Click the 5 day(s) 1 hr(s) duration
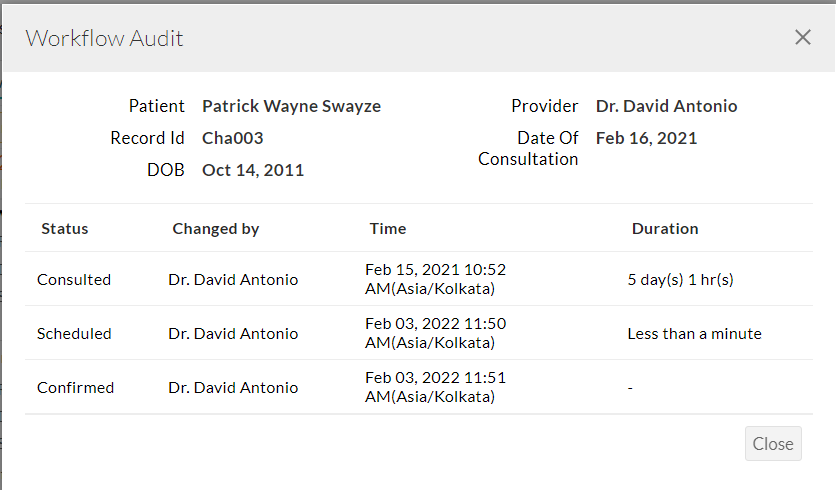 click(x=680, y=280)
